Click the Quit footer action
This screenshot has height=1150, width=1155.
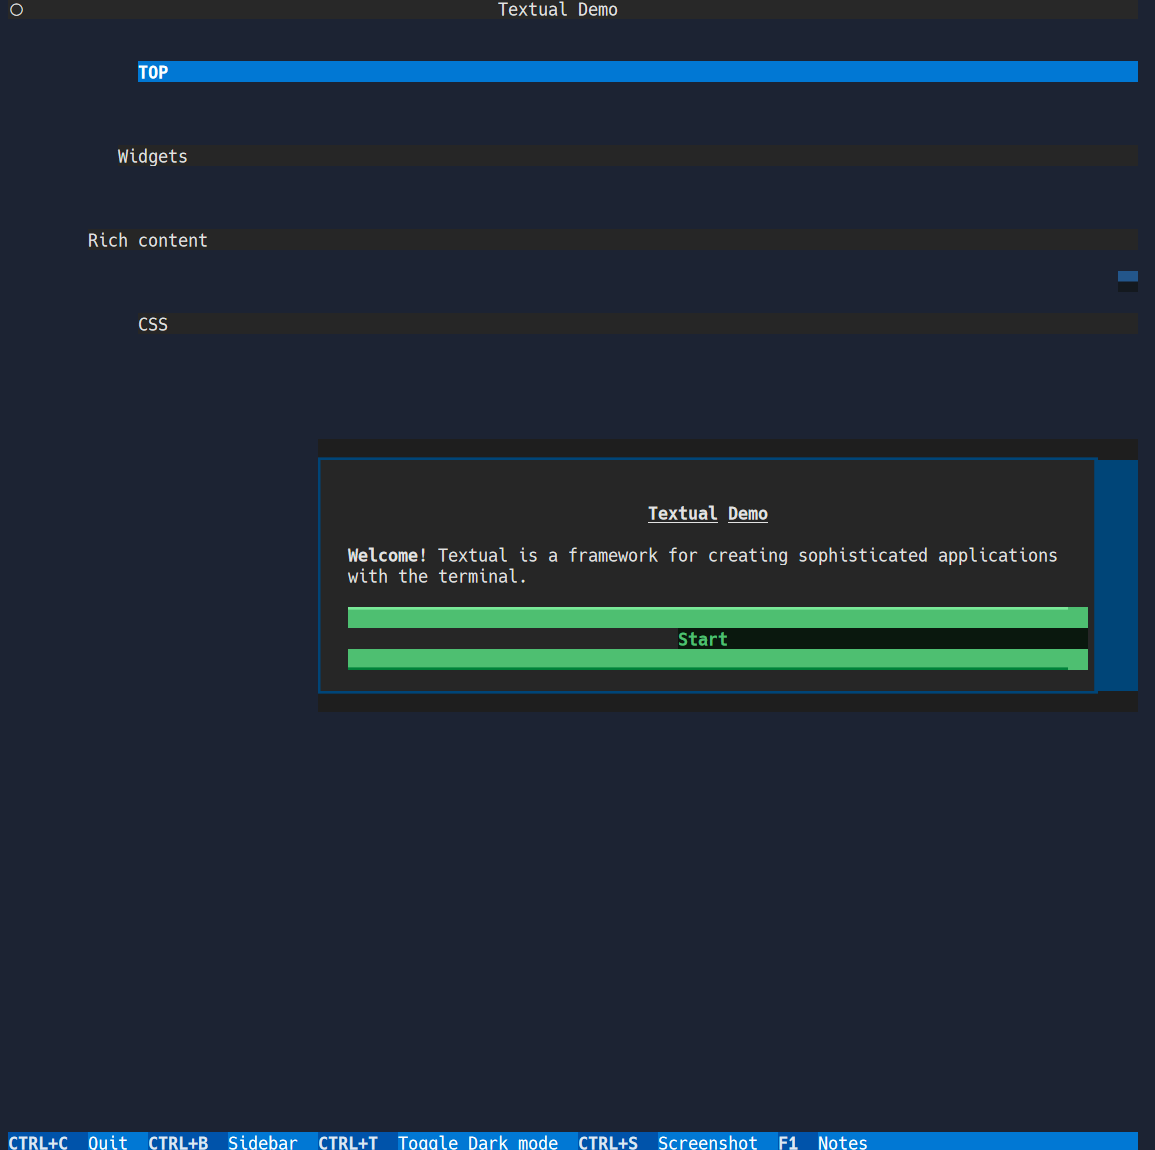(x=108, y=1142)
